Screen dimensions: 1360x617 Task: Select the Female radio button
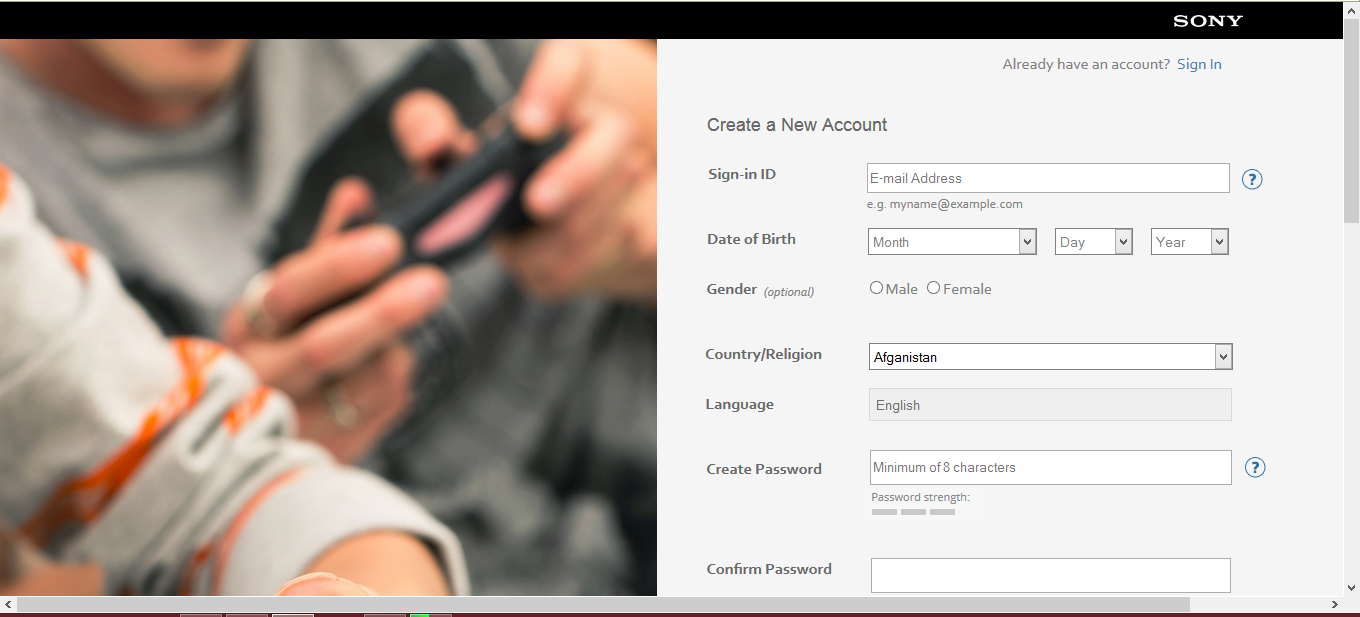tap(933, 288)
